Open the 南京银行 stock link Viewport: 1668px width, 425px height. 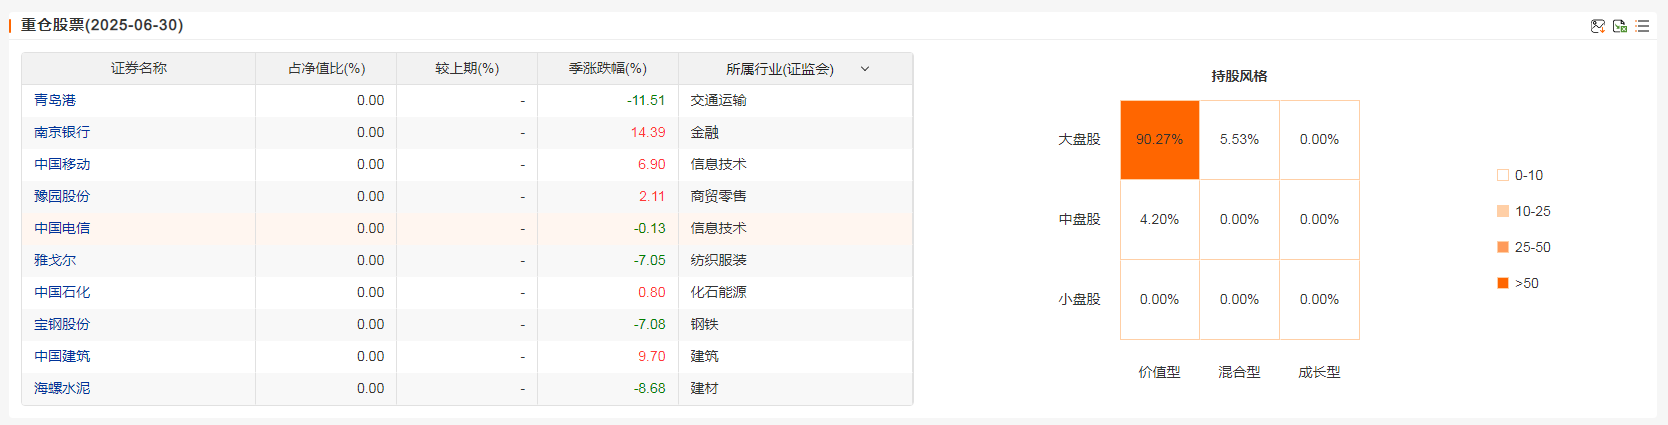click(x=62, y=132)
